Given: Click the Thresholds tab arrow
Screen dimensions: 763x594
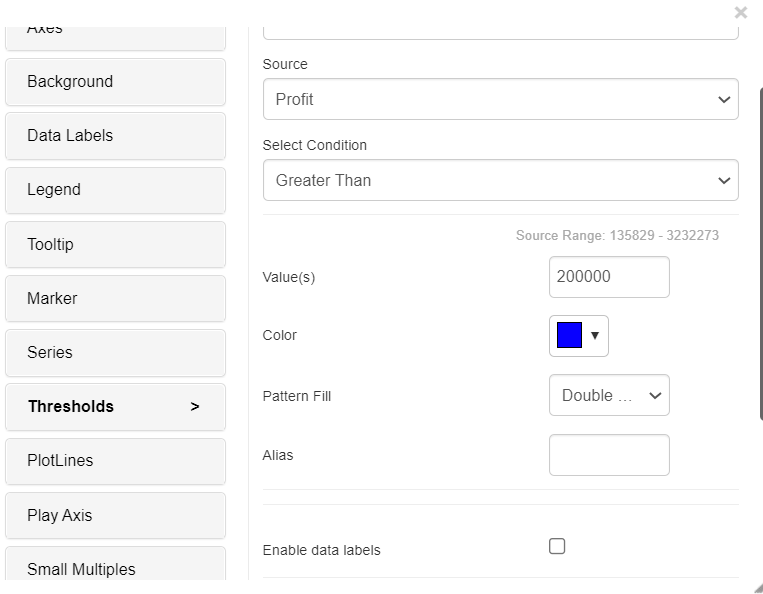Looking at the screenshot, I should [195, 407].
